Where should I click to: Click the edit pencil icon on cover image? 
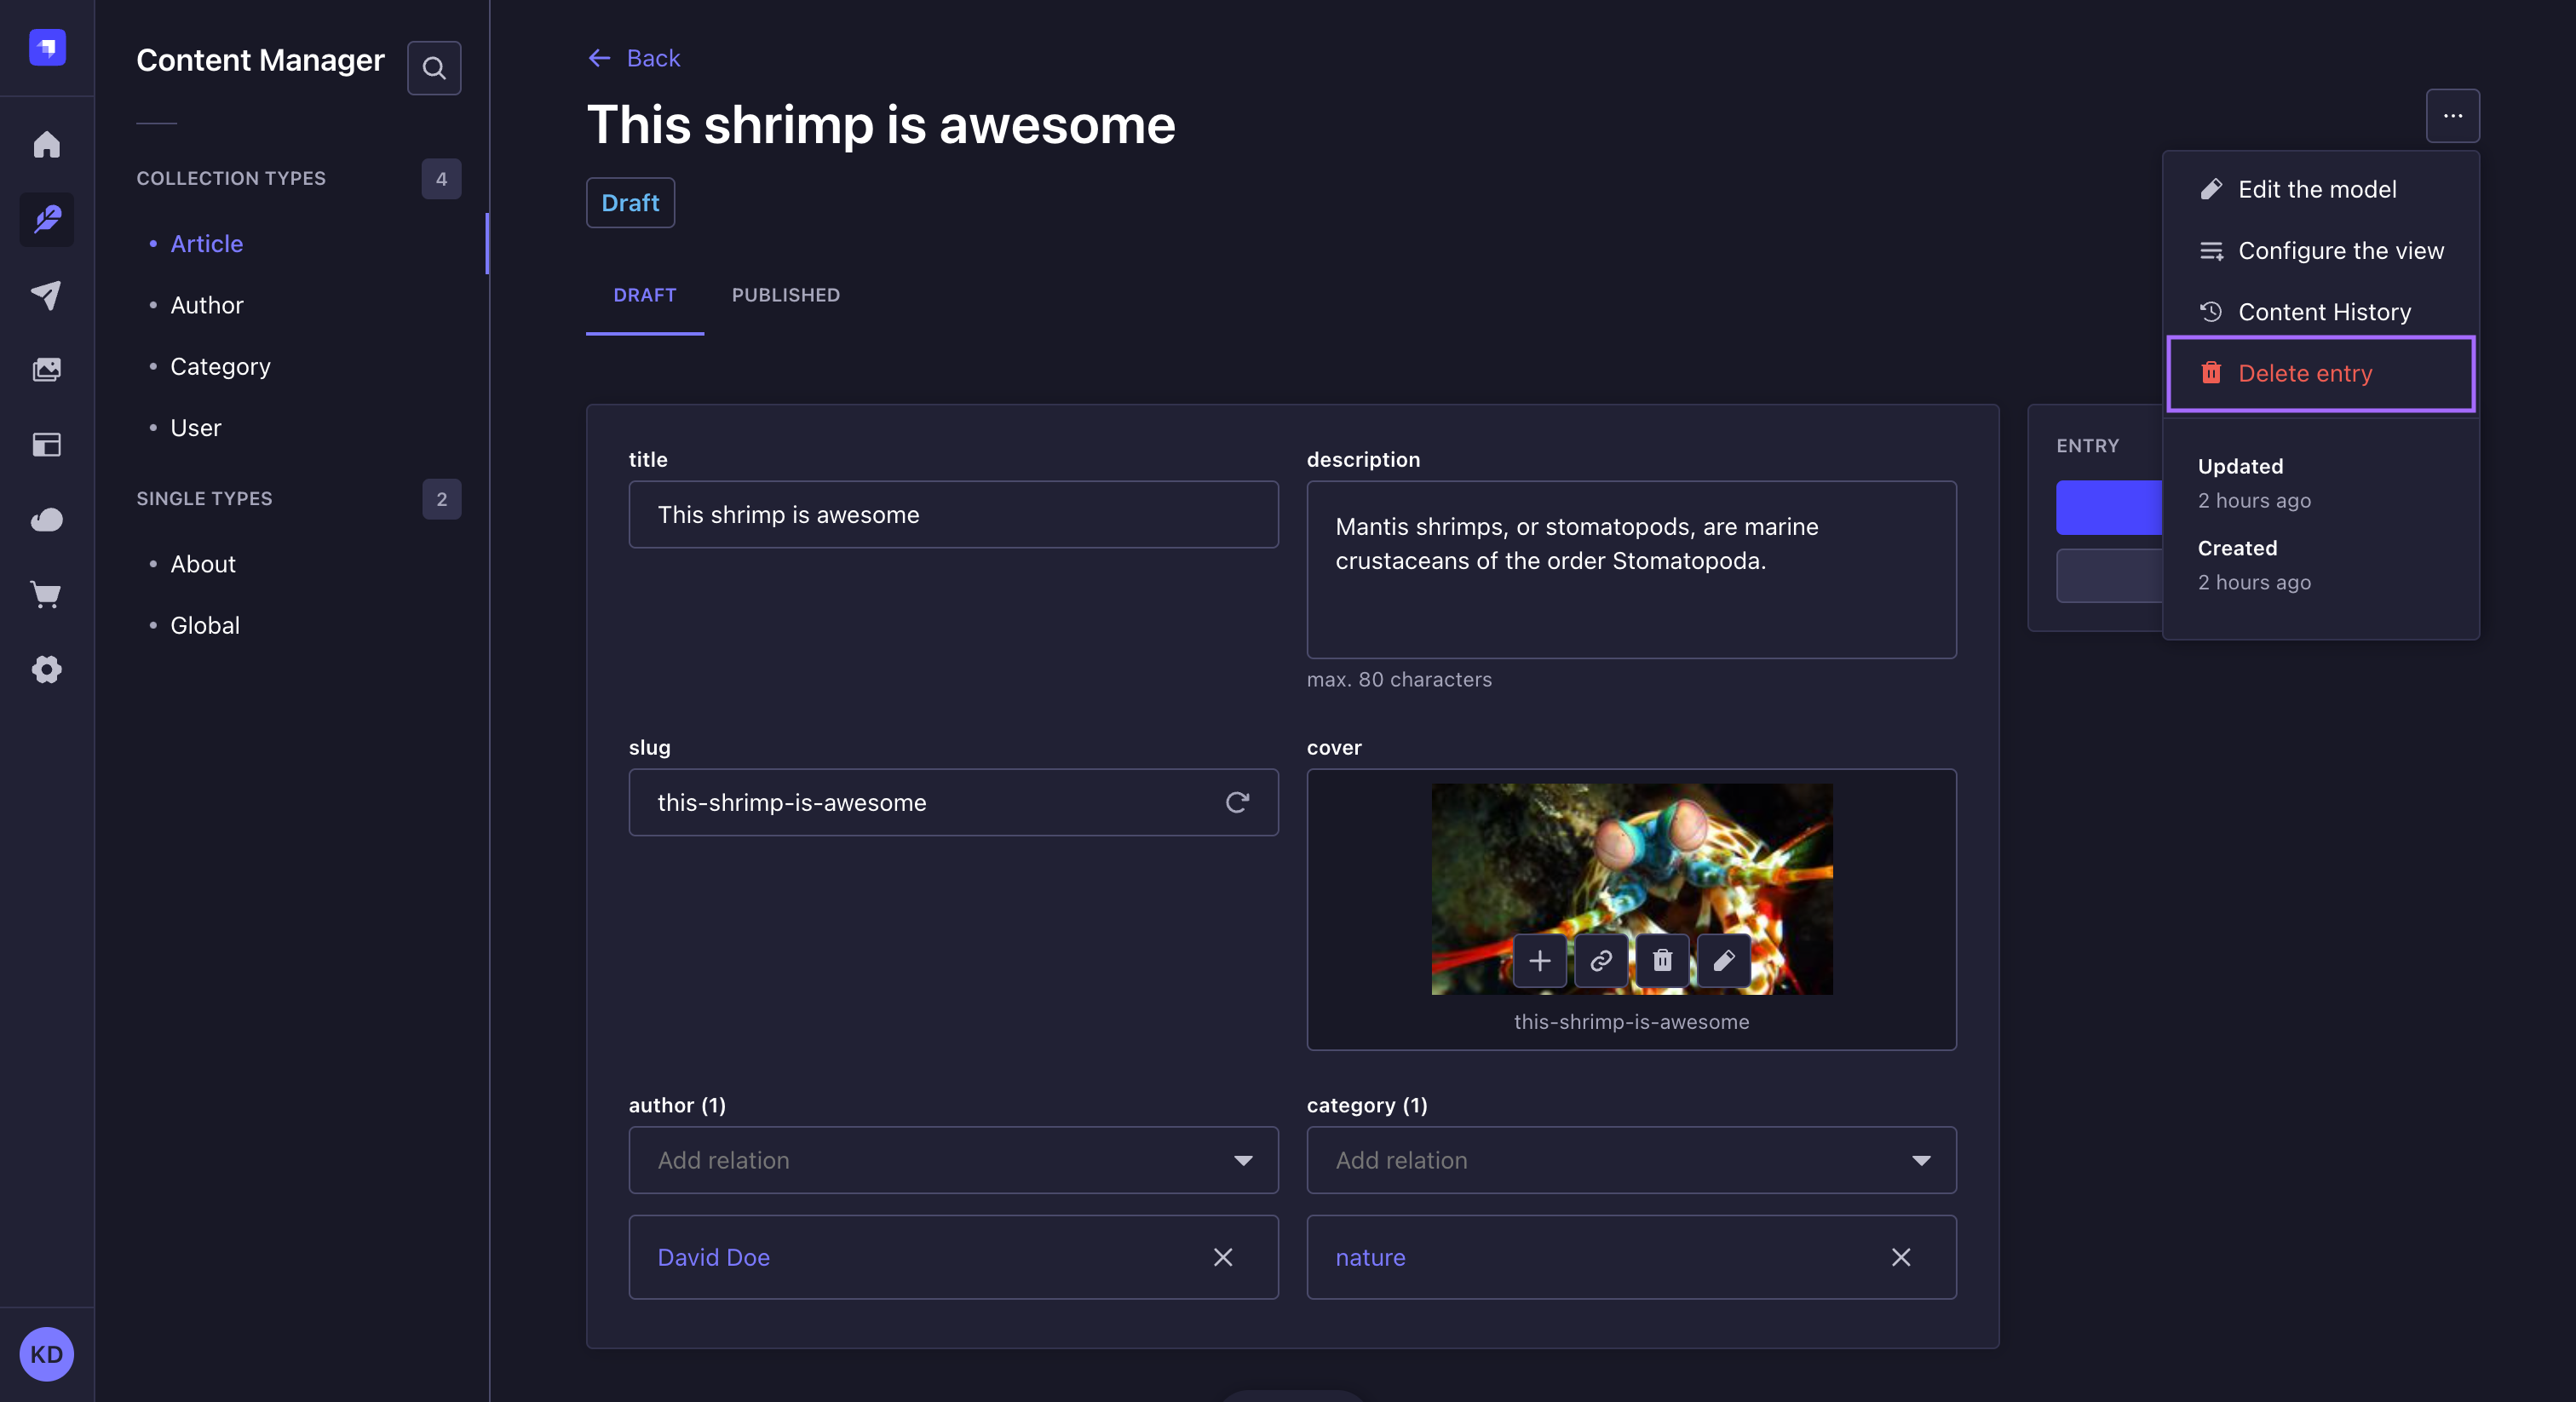1722,960
